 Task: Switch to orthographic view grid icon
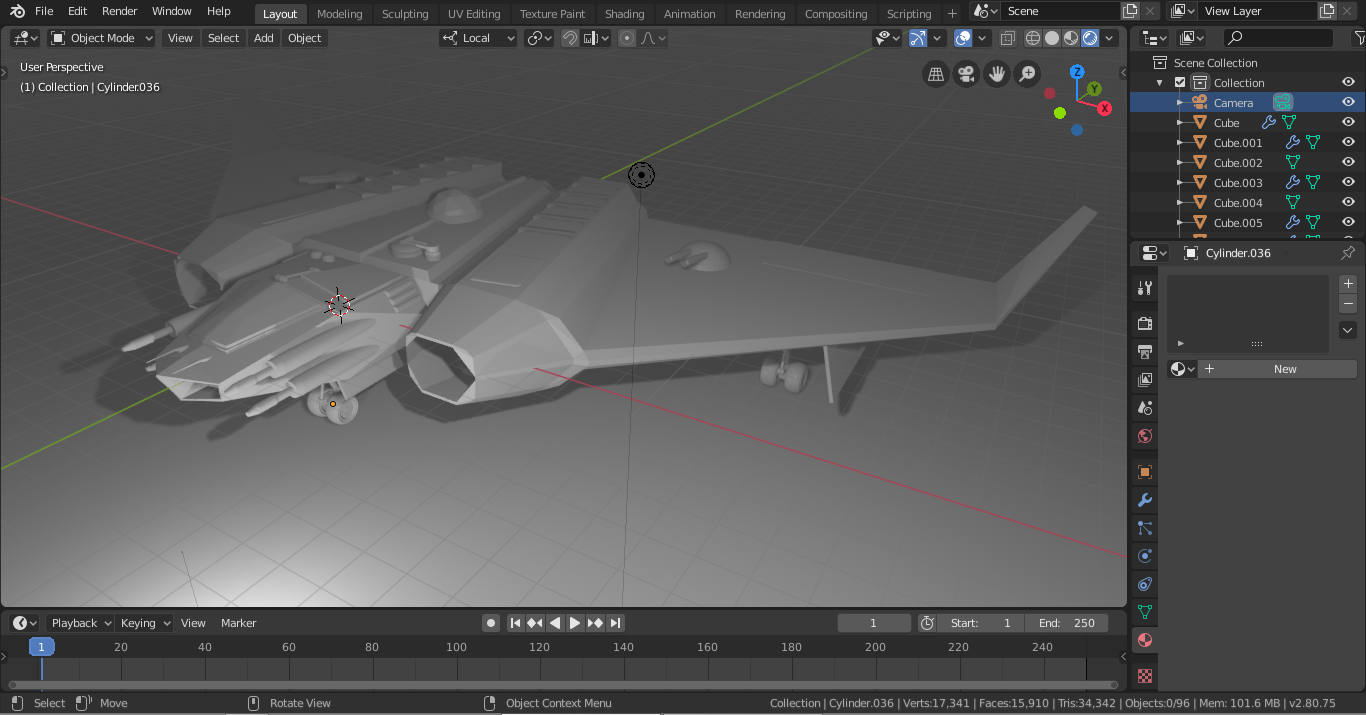point(935,74)
